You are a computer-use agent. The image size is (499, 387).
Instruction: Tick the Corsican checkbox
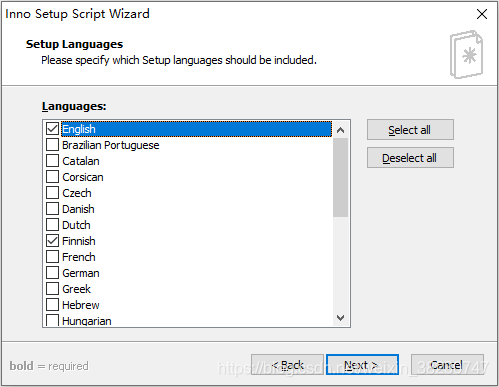point(52,177)
